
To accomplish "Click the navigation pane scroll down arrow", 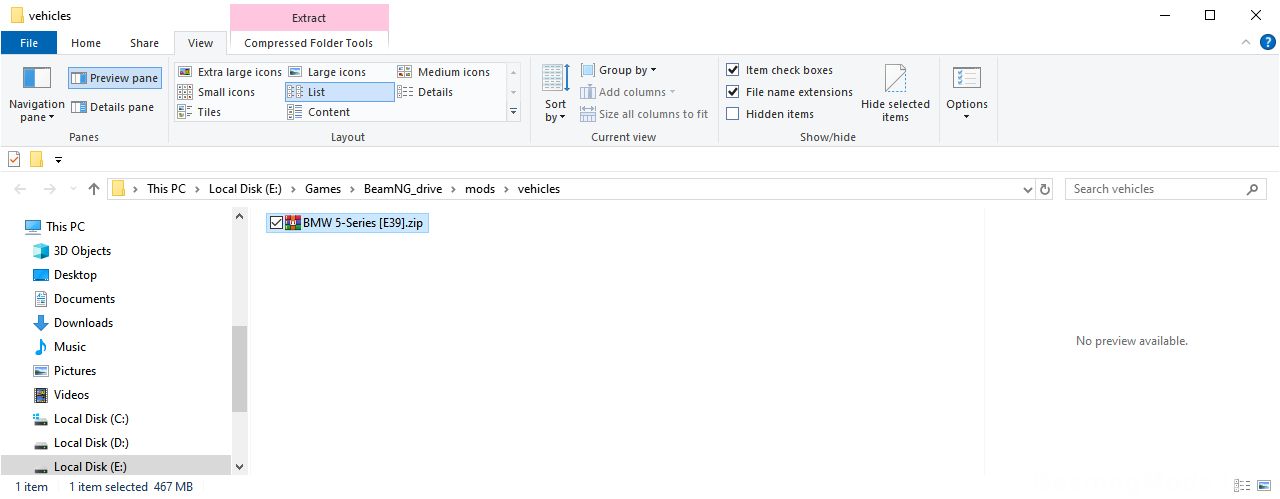I will 239,466.
